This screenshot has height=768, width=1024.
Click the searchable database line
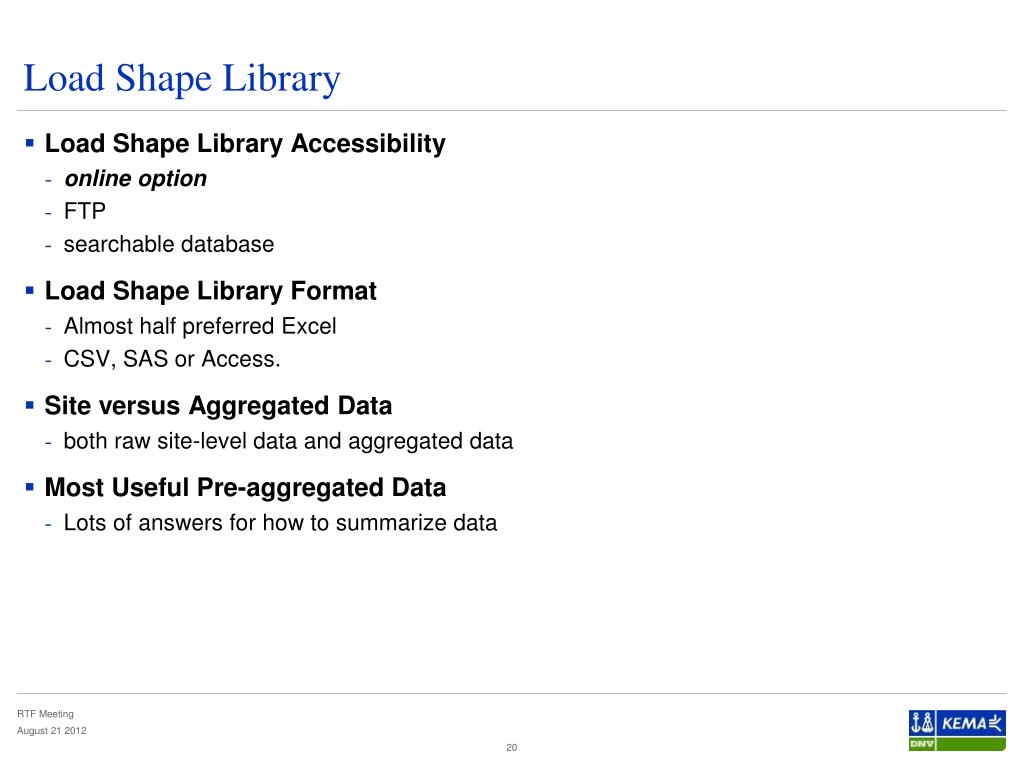(168, 244)
